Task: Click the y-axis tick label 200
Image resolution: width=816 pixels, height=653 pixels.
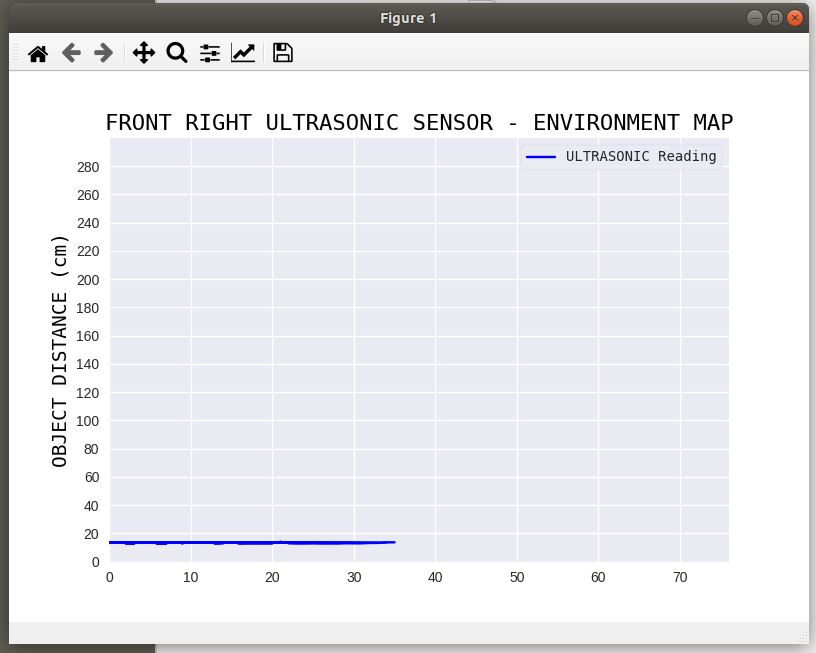Action: 88,280
